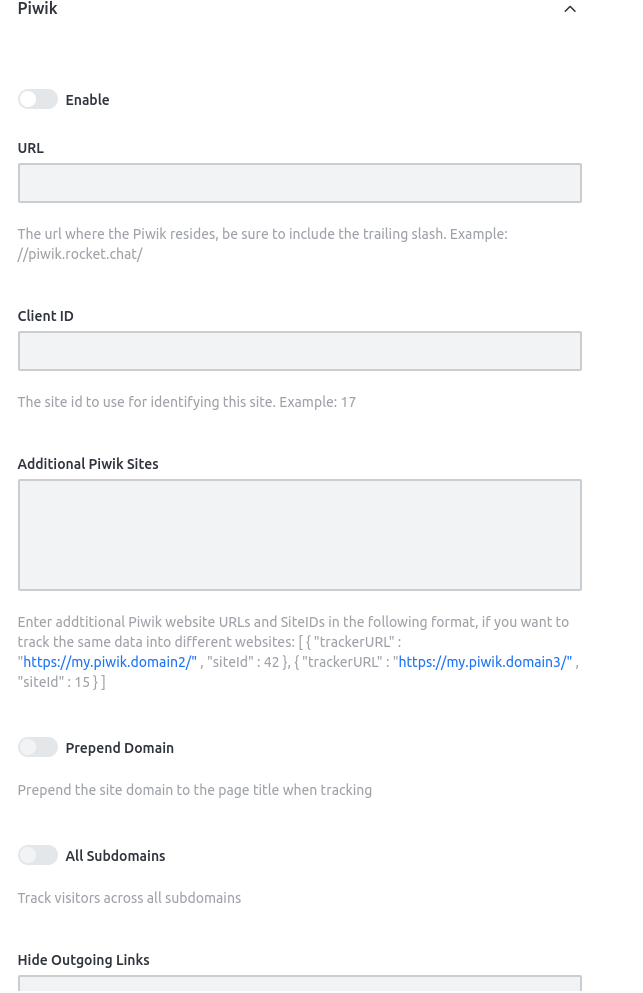Click the "Hide Outgoing Links" label
Viewport: 643px width, 993px height.
(83, 960)
